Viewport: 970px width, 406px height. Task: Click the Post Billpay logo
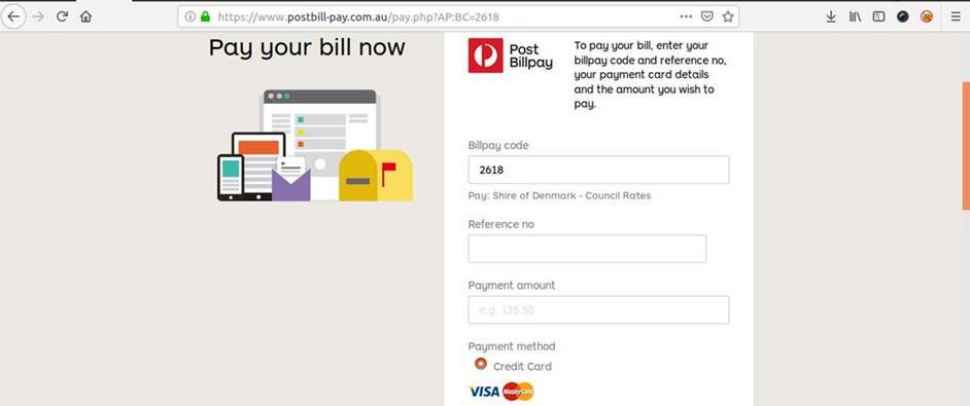(x=510, y=56)
